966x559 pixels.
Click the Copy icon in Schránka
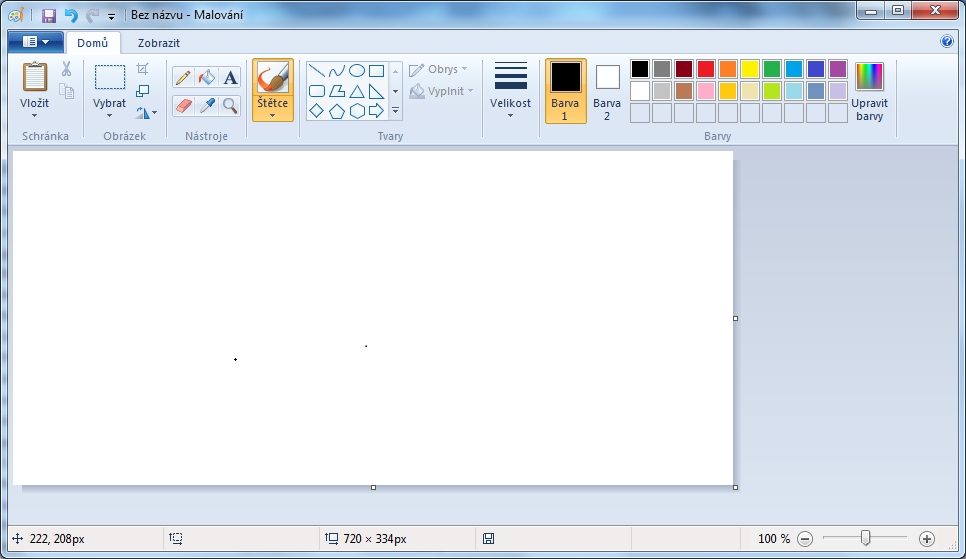click(x=67, y=91)
